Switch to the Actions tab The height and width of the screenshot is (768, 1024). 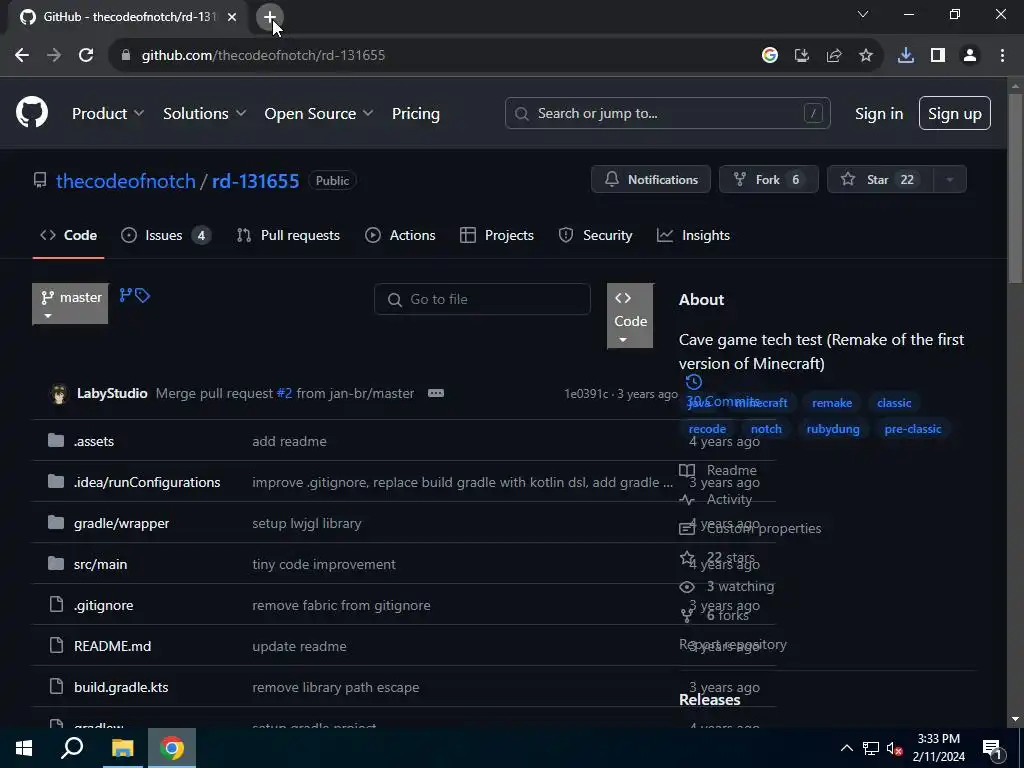click(400, 235)
